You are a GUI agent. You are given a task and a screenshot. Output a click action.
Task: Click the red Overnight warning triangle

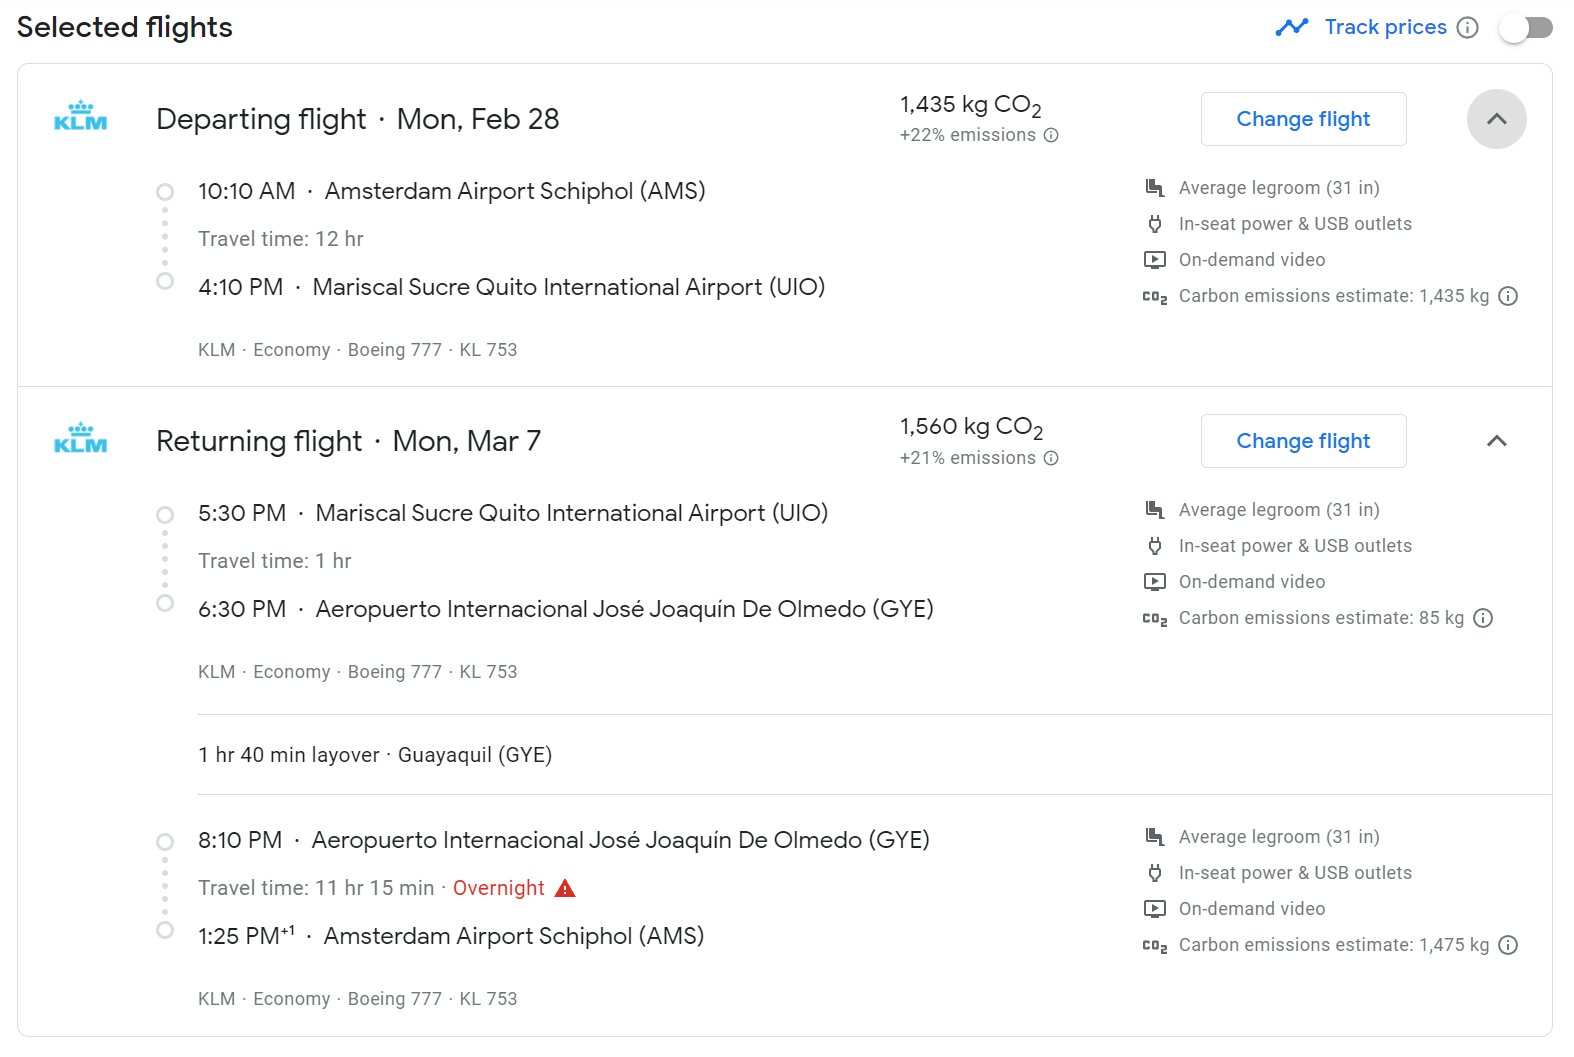tap(565, 888)
